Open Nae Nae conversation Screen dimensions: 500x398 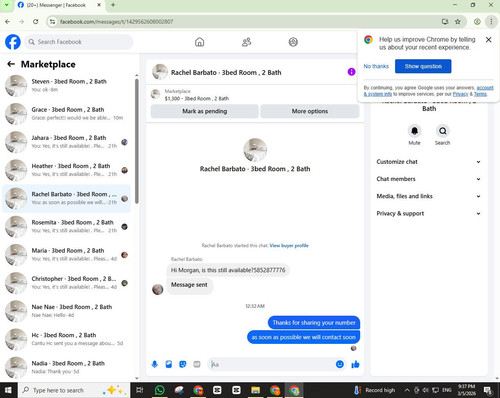[67, 311]
